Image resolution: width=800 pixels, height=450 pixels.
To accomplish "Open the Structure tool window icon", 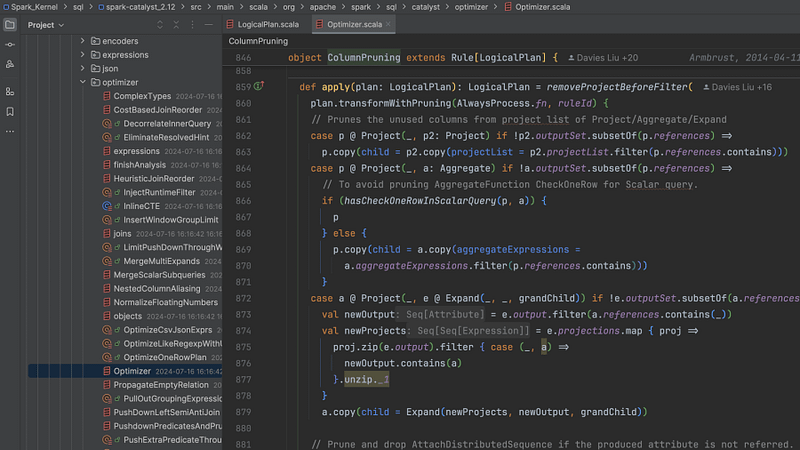I will [x=10, y=92].
